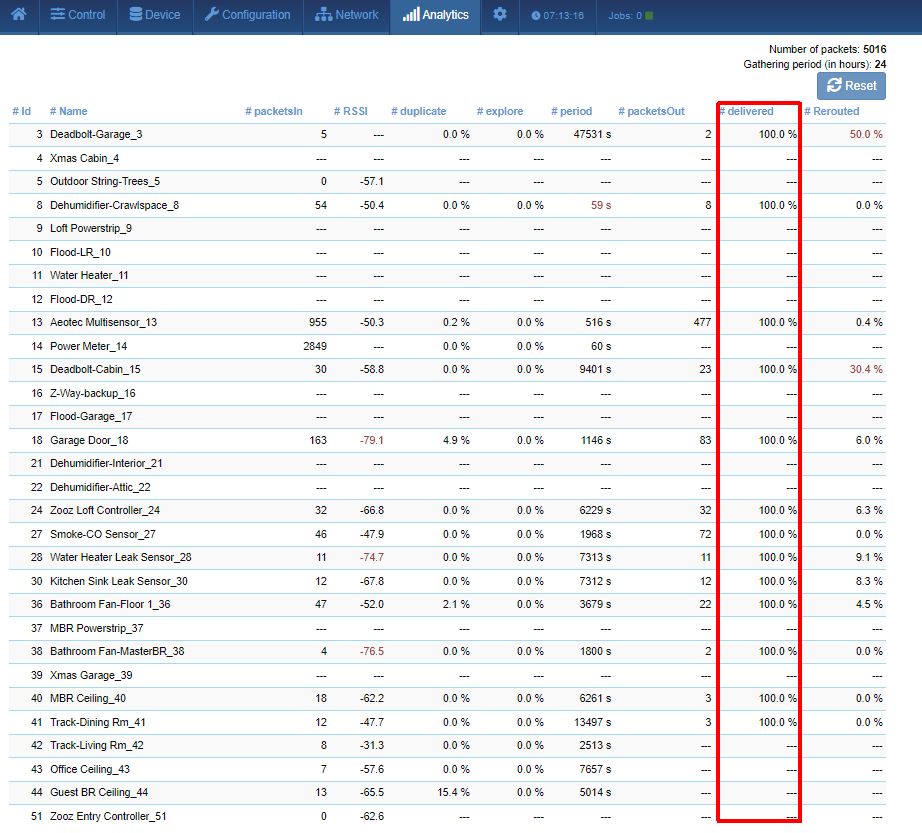Sort by # Rerouted column header
922x833 pixels.
point(832,111)
